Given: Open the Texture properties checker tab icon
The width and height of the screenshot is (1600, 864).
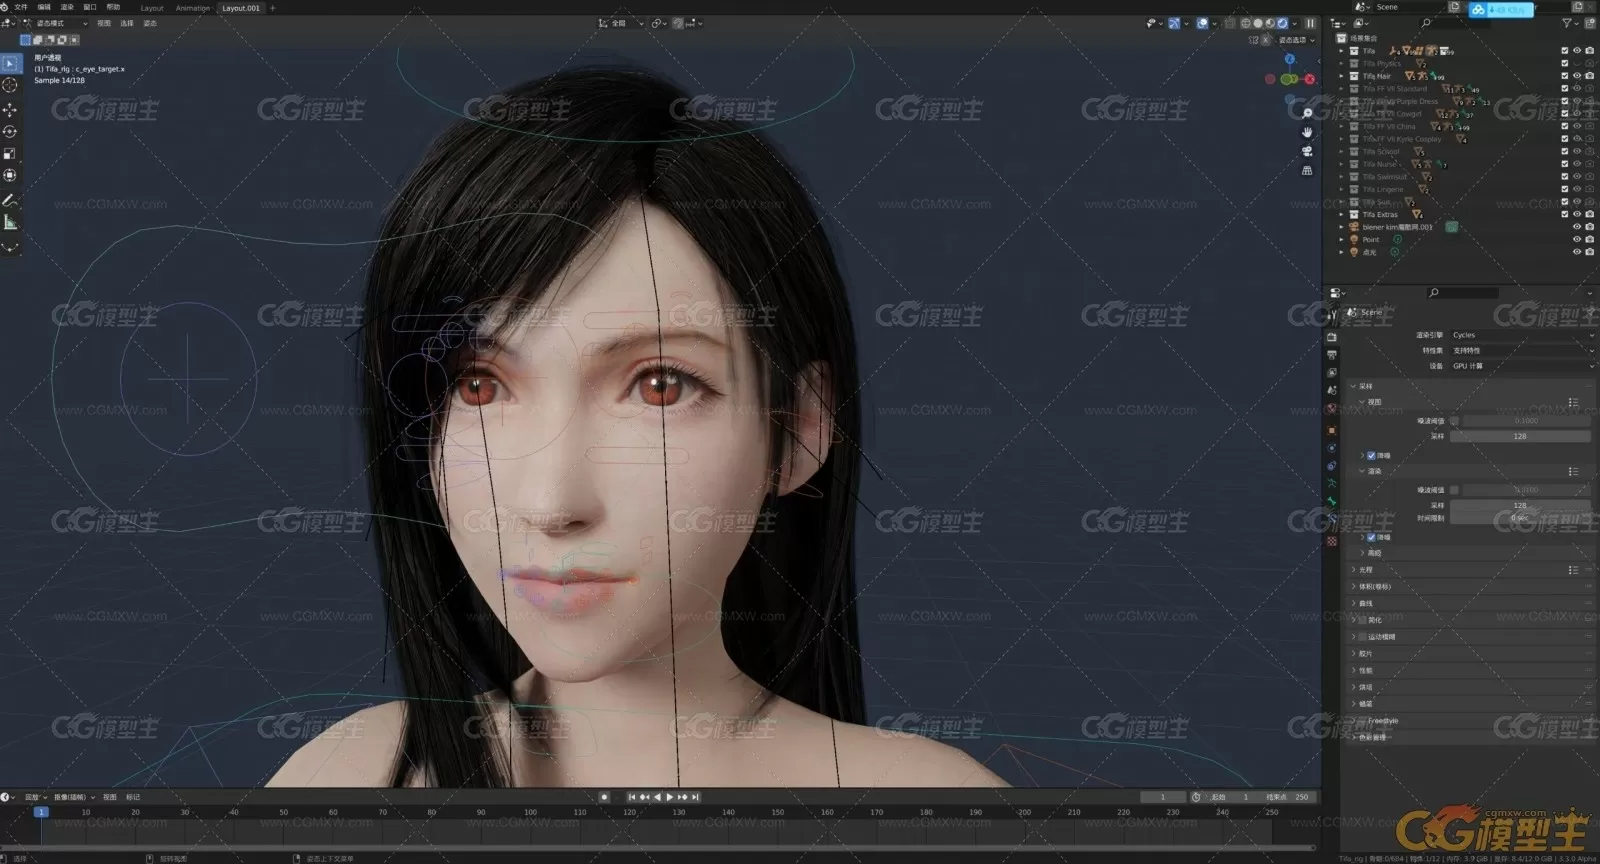Looking at the screenshot, I should tap(1332, 541).
